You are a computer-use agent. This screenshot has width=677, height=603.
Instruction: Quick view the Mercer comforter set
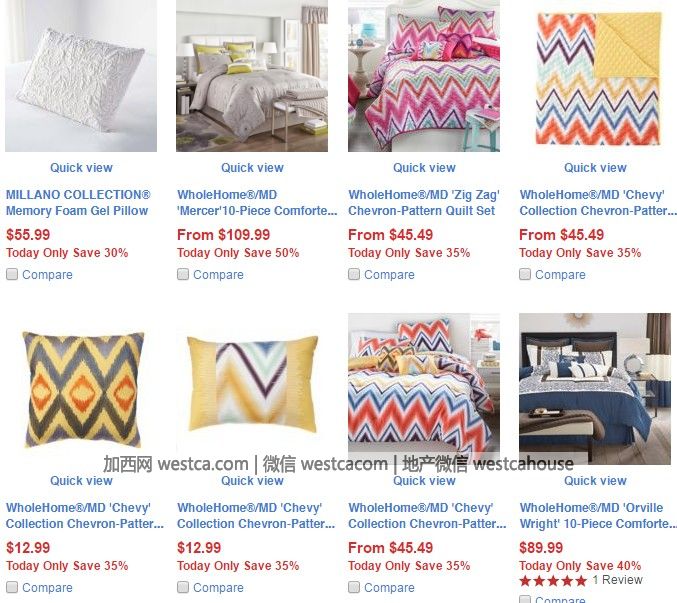(252, 167)
